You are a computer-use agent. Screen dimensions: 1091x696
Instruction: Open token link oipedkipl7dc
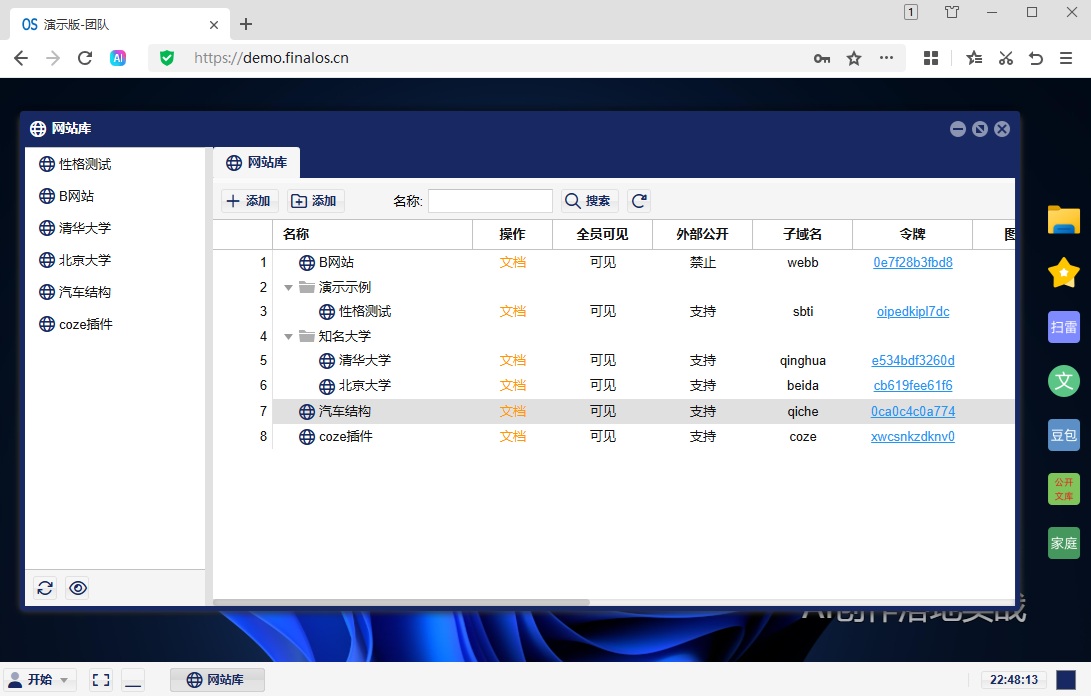pos(913,311)
